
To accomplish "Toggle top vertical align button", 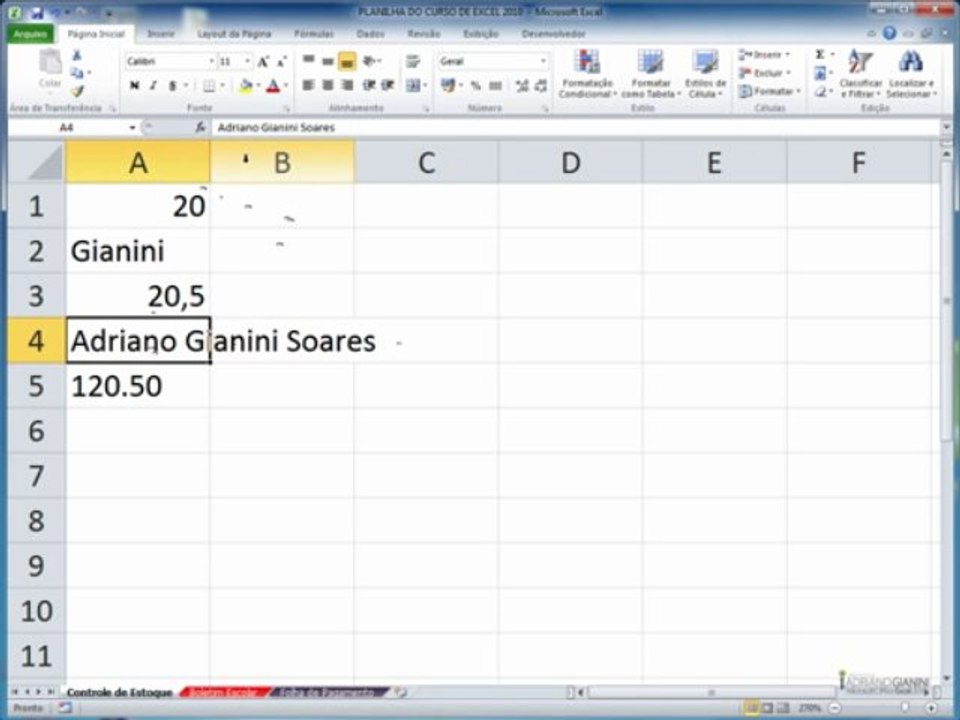I will pos(309,61).
